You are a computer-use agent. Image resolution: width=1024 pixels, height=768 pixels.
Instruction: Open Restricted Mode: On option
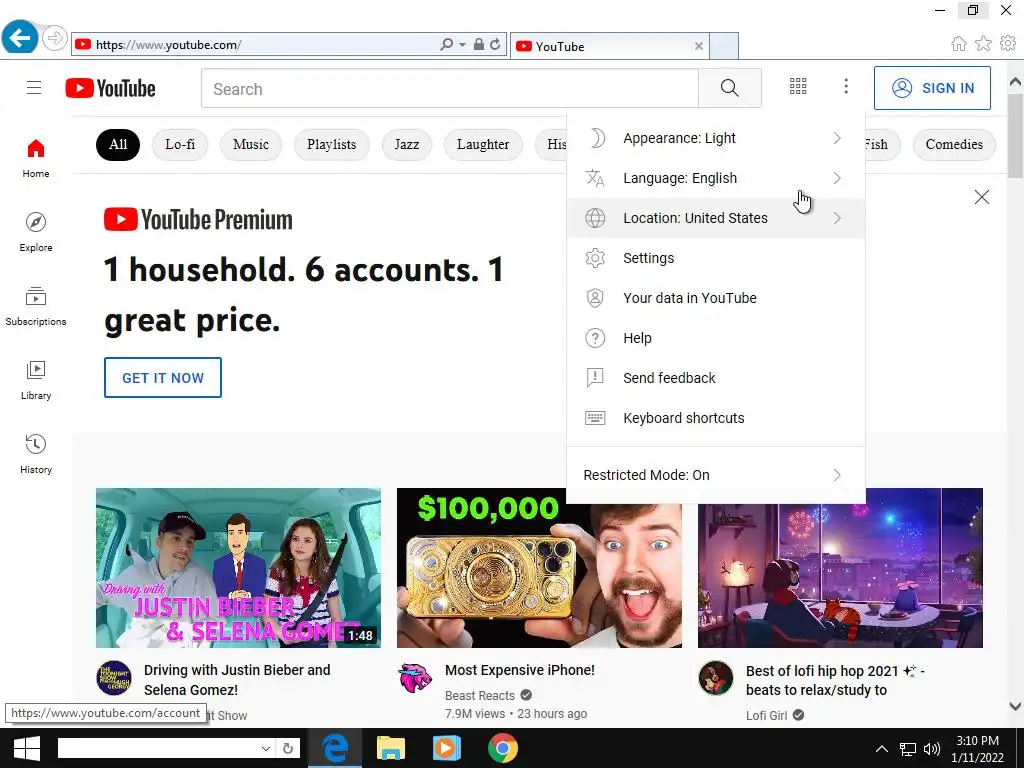click(x=716, y=475)
